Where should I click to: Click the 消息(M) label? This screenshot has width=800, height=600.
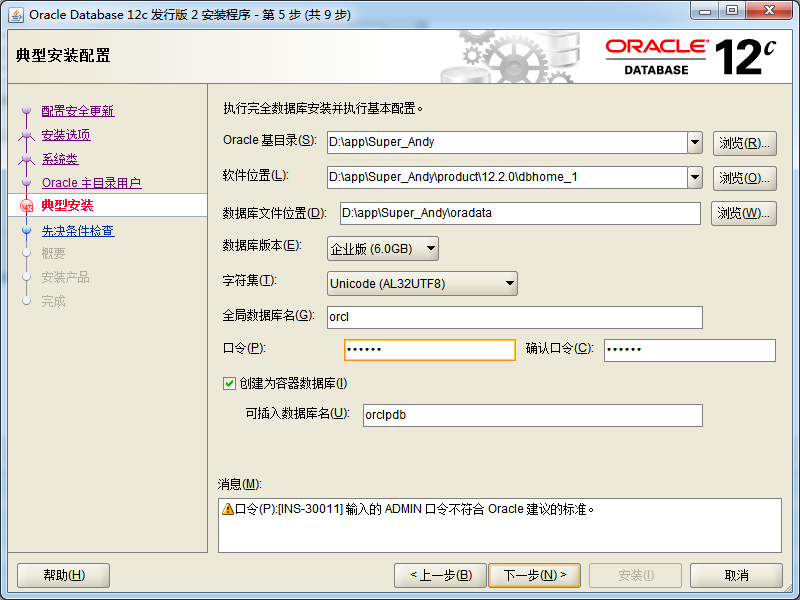coord(239,484)
